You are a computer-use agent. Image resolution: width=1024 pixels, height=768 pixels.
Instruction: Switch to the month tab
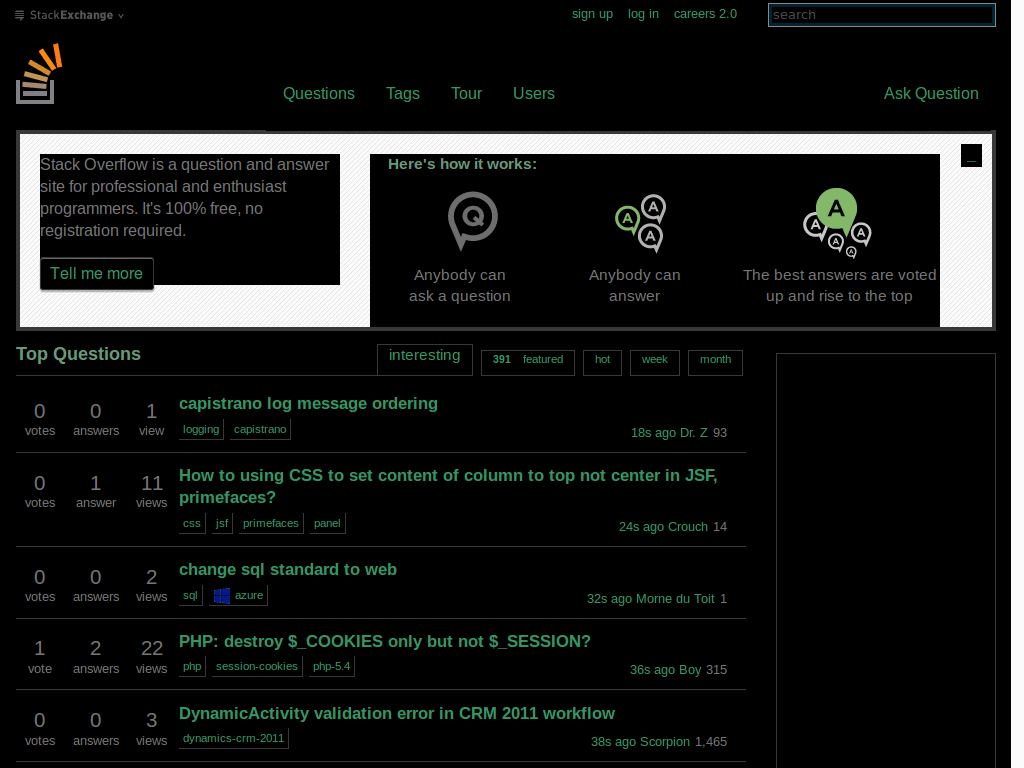[x=715, y=362]
